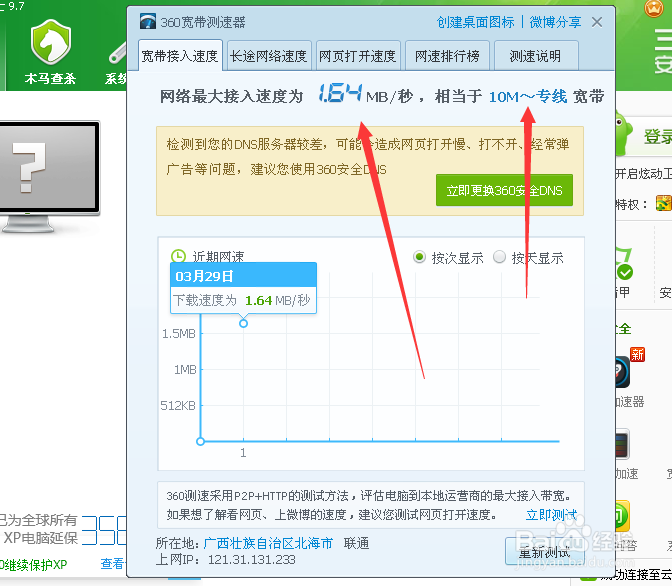Close the 360宽带测速器 dialog
The image size is (672, 586).
click(597, 22)
